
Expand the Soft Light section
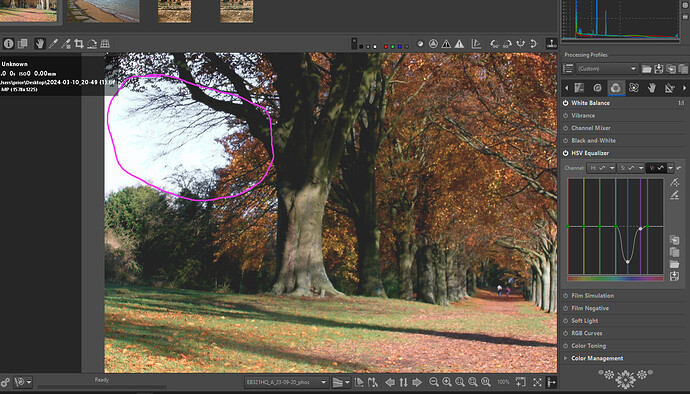tap(584, 321)
